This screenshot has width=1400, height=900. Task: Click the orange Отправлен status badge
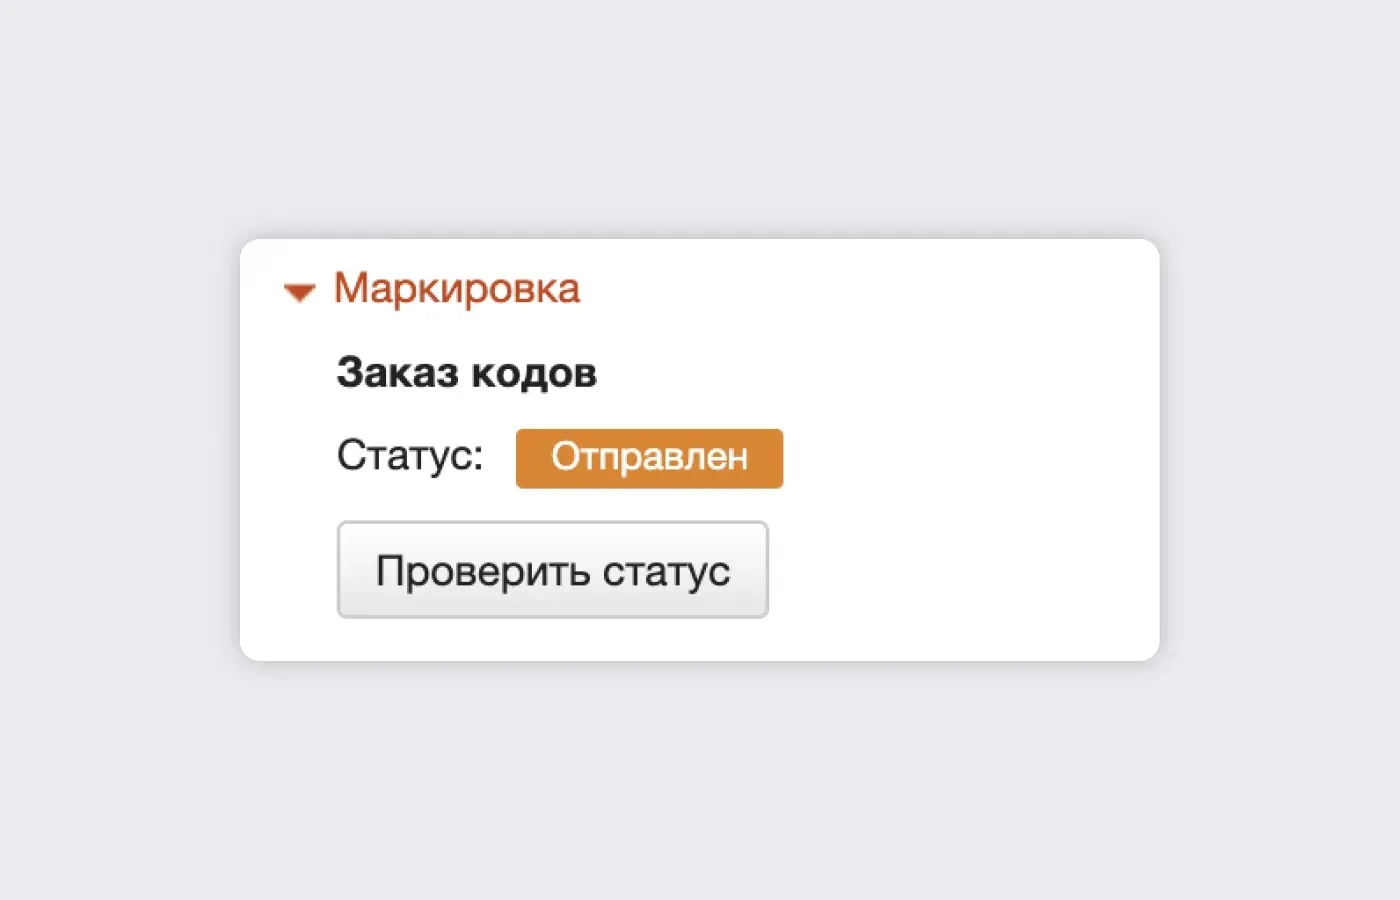(x=648, y=458)
